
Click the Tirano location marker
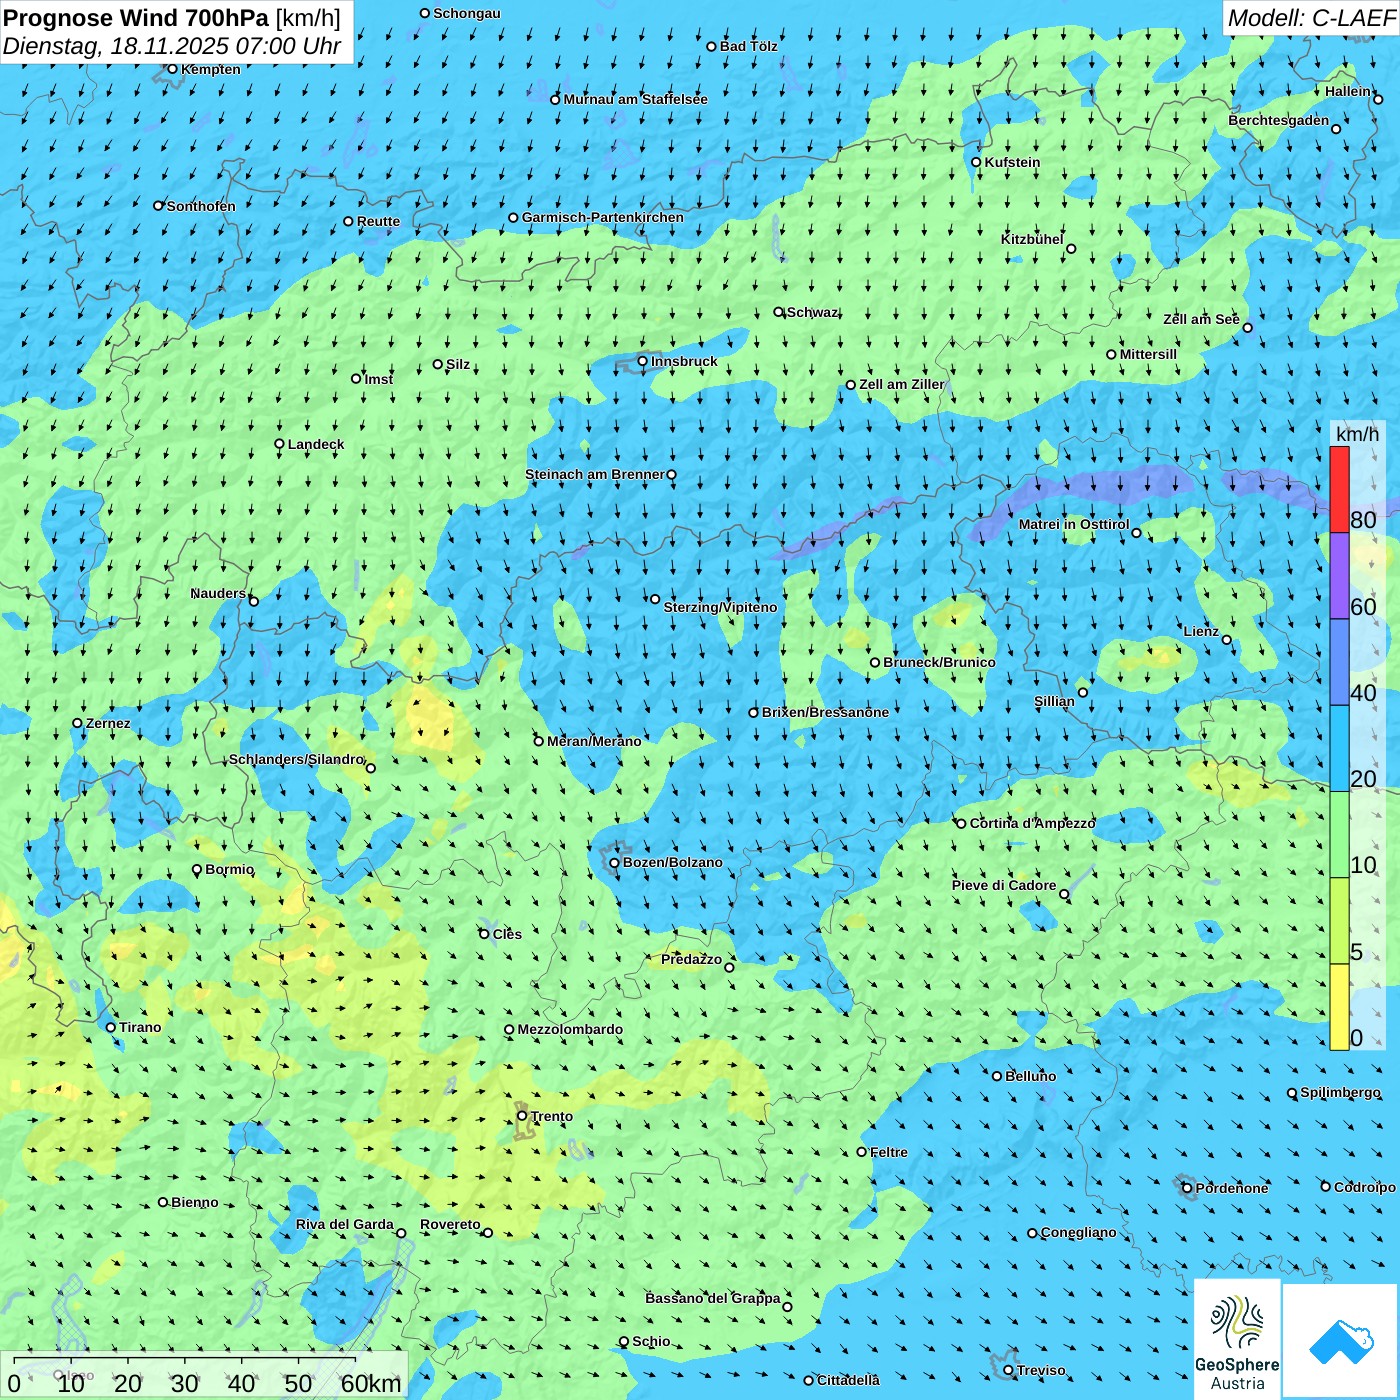click(111, 1027)
